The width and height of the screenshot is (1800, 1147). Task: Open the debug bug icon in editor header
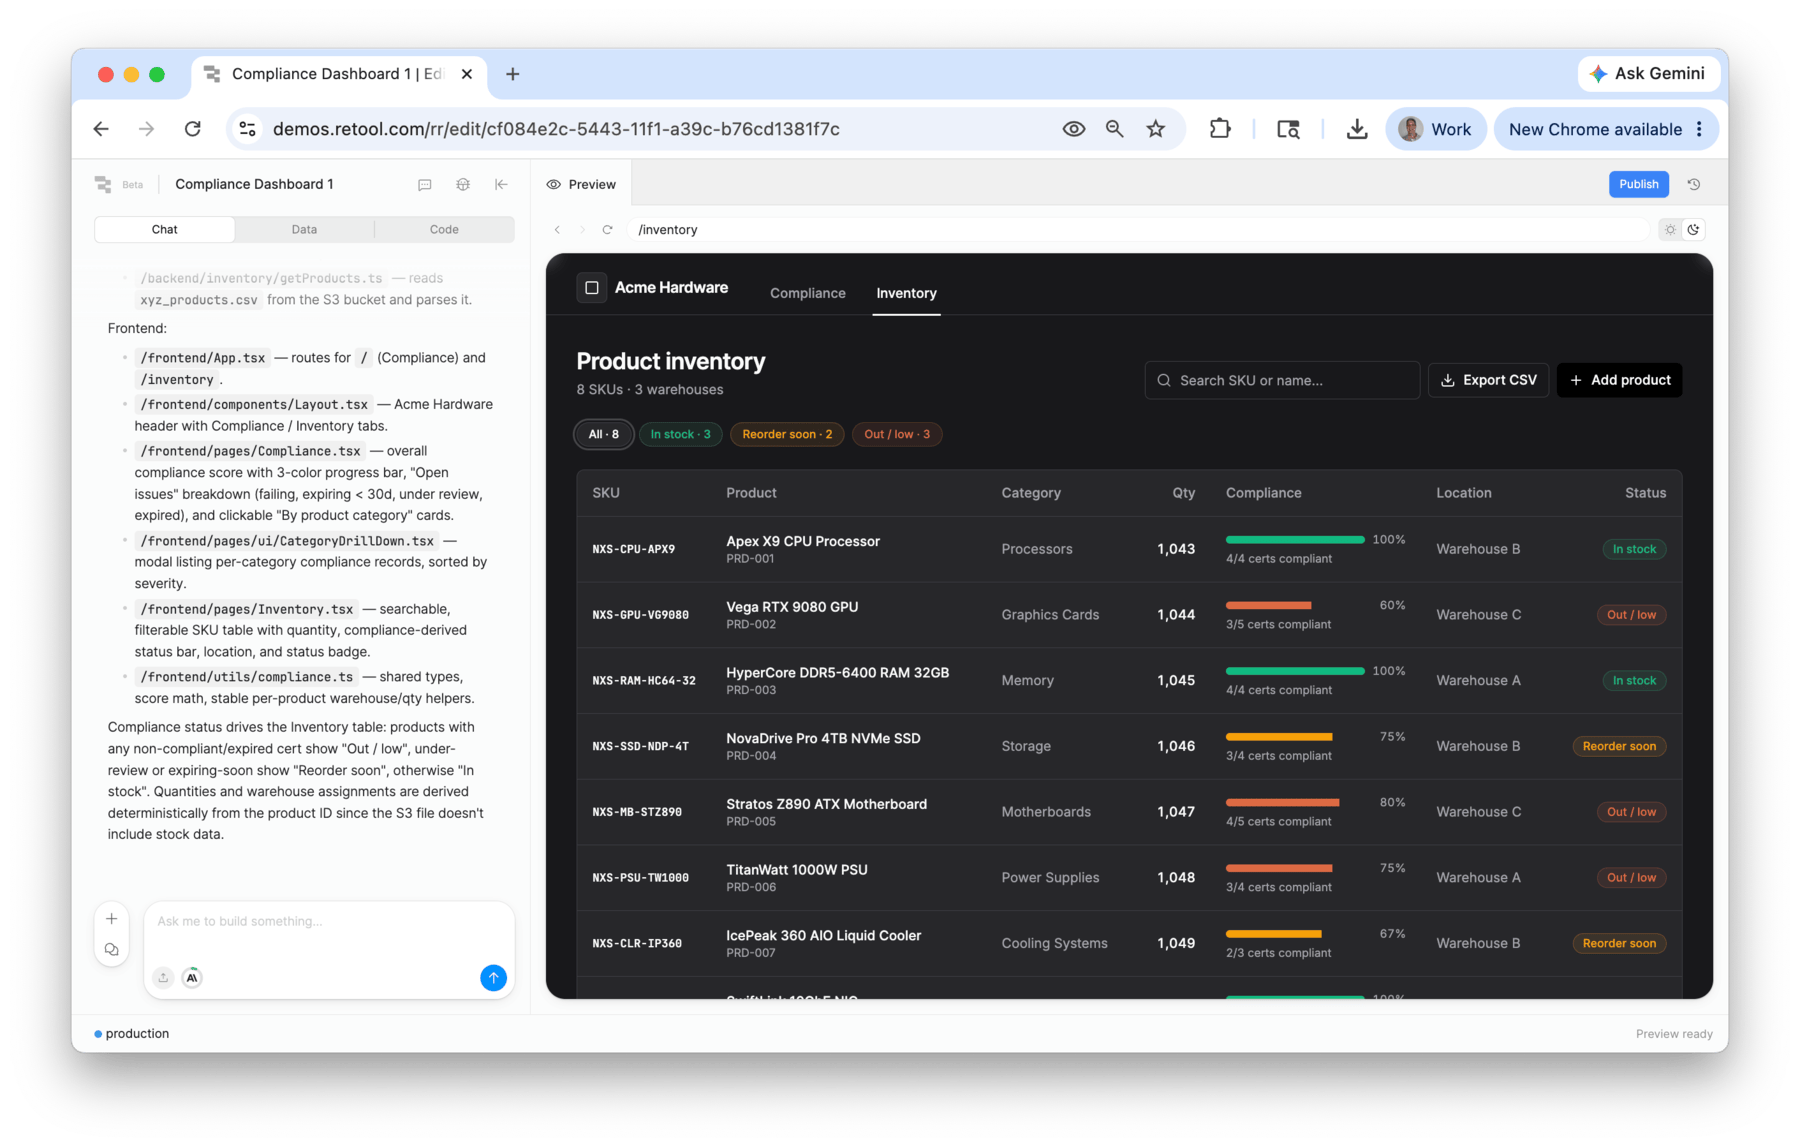(463, 184)
